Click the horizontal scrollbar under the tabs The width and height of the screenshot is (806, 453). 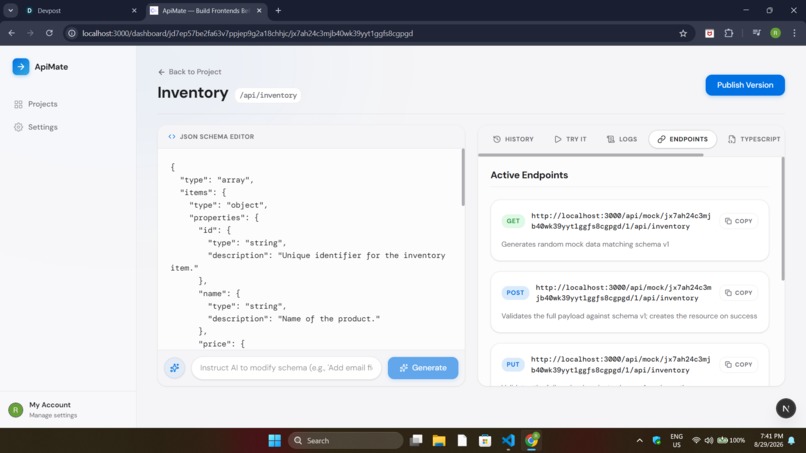(x=591, y=155)
